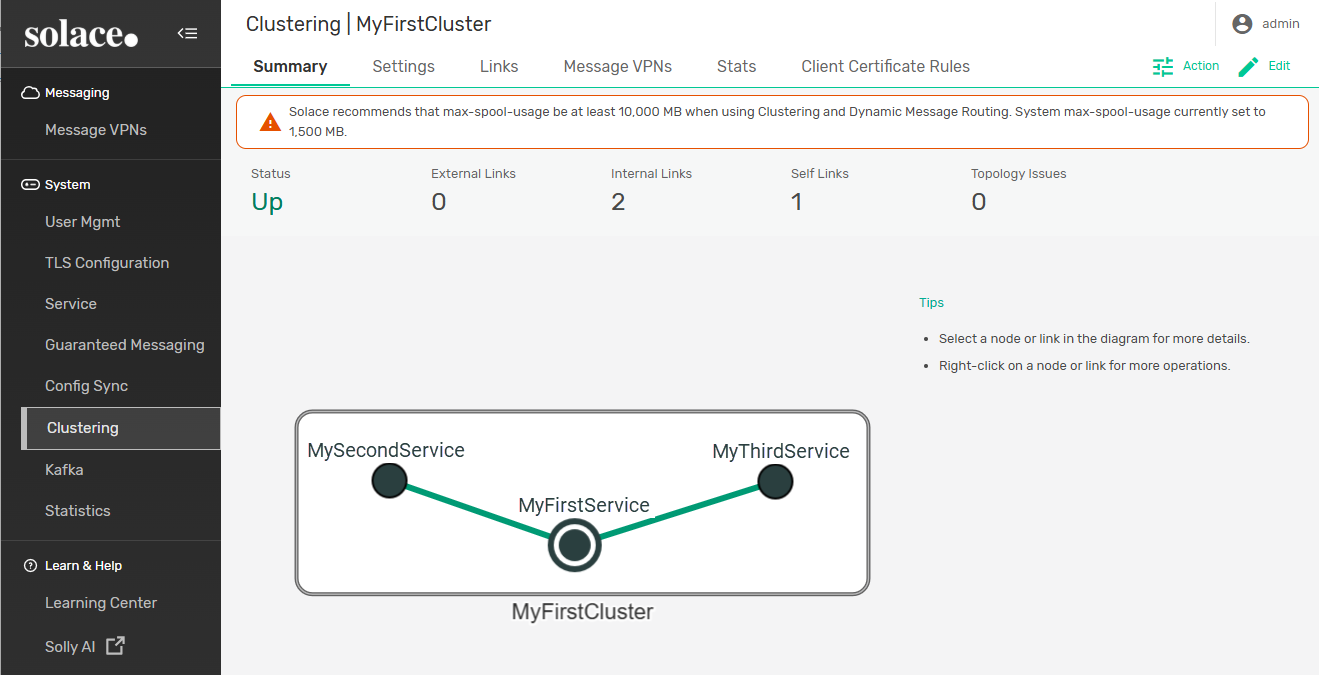Screen dimensions: 1319x675
Task: Click the admin user avatar icon
Action: [x=1242, y=24]
